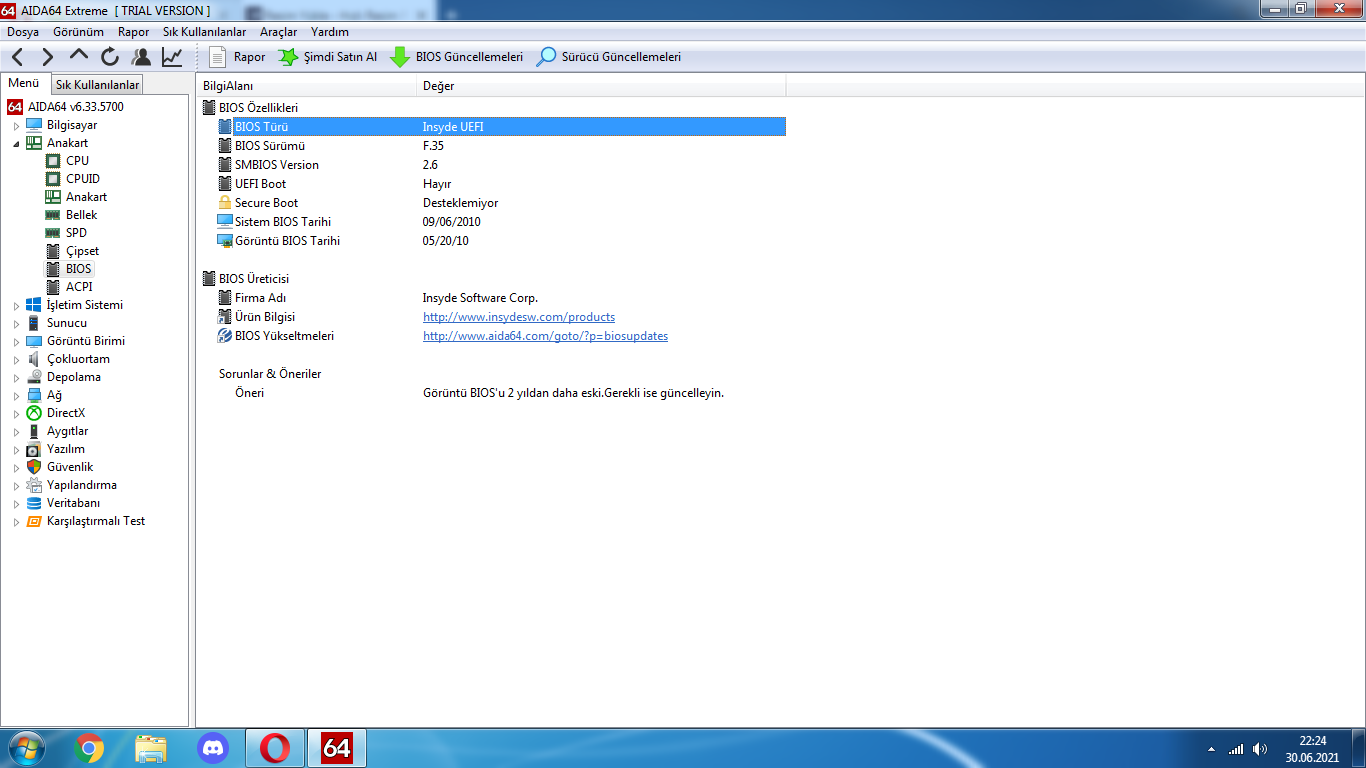Click the Veritabanı database icon
The image size is (1366, 768).
click(34, 503)
